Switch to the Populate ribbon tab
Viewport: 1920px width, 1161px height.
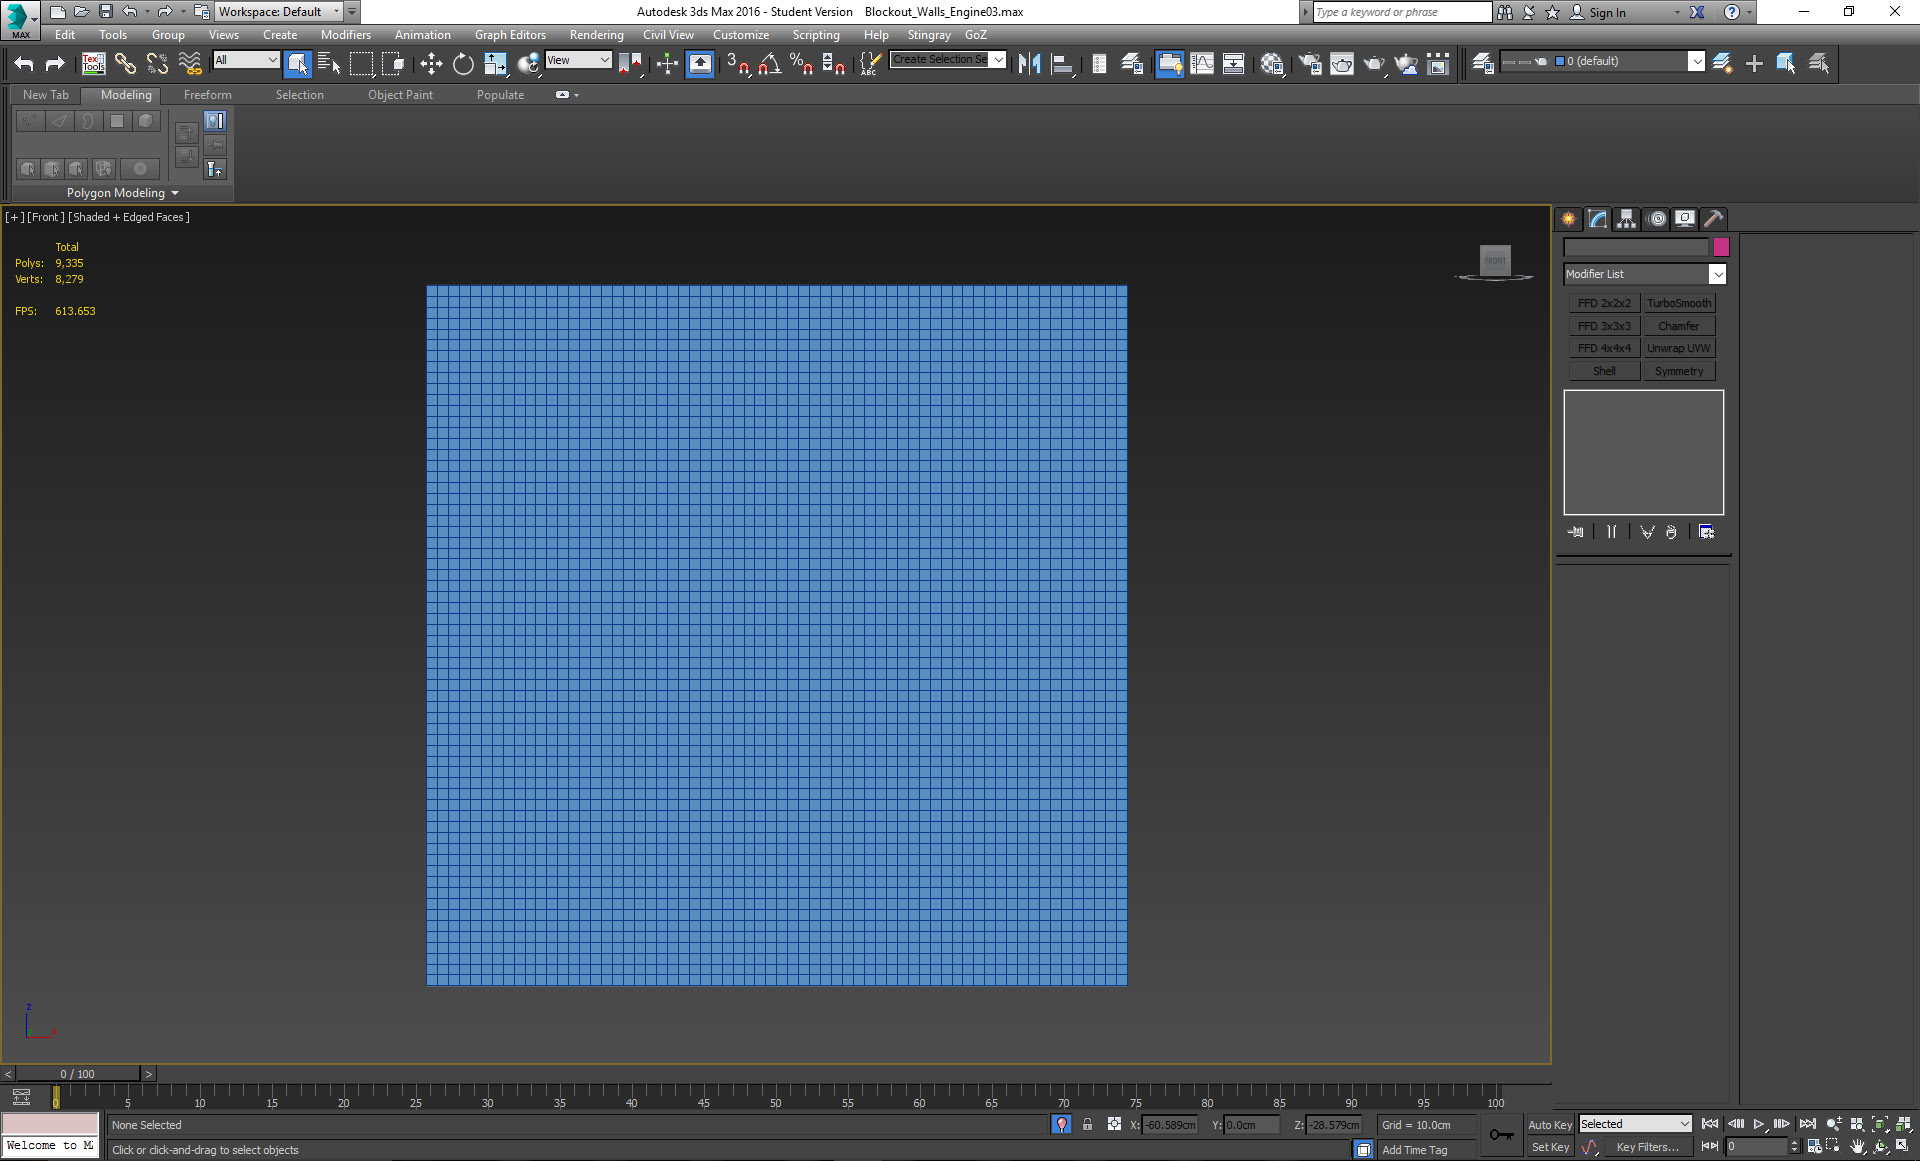pyautogui.click(x=500, y=95)
